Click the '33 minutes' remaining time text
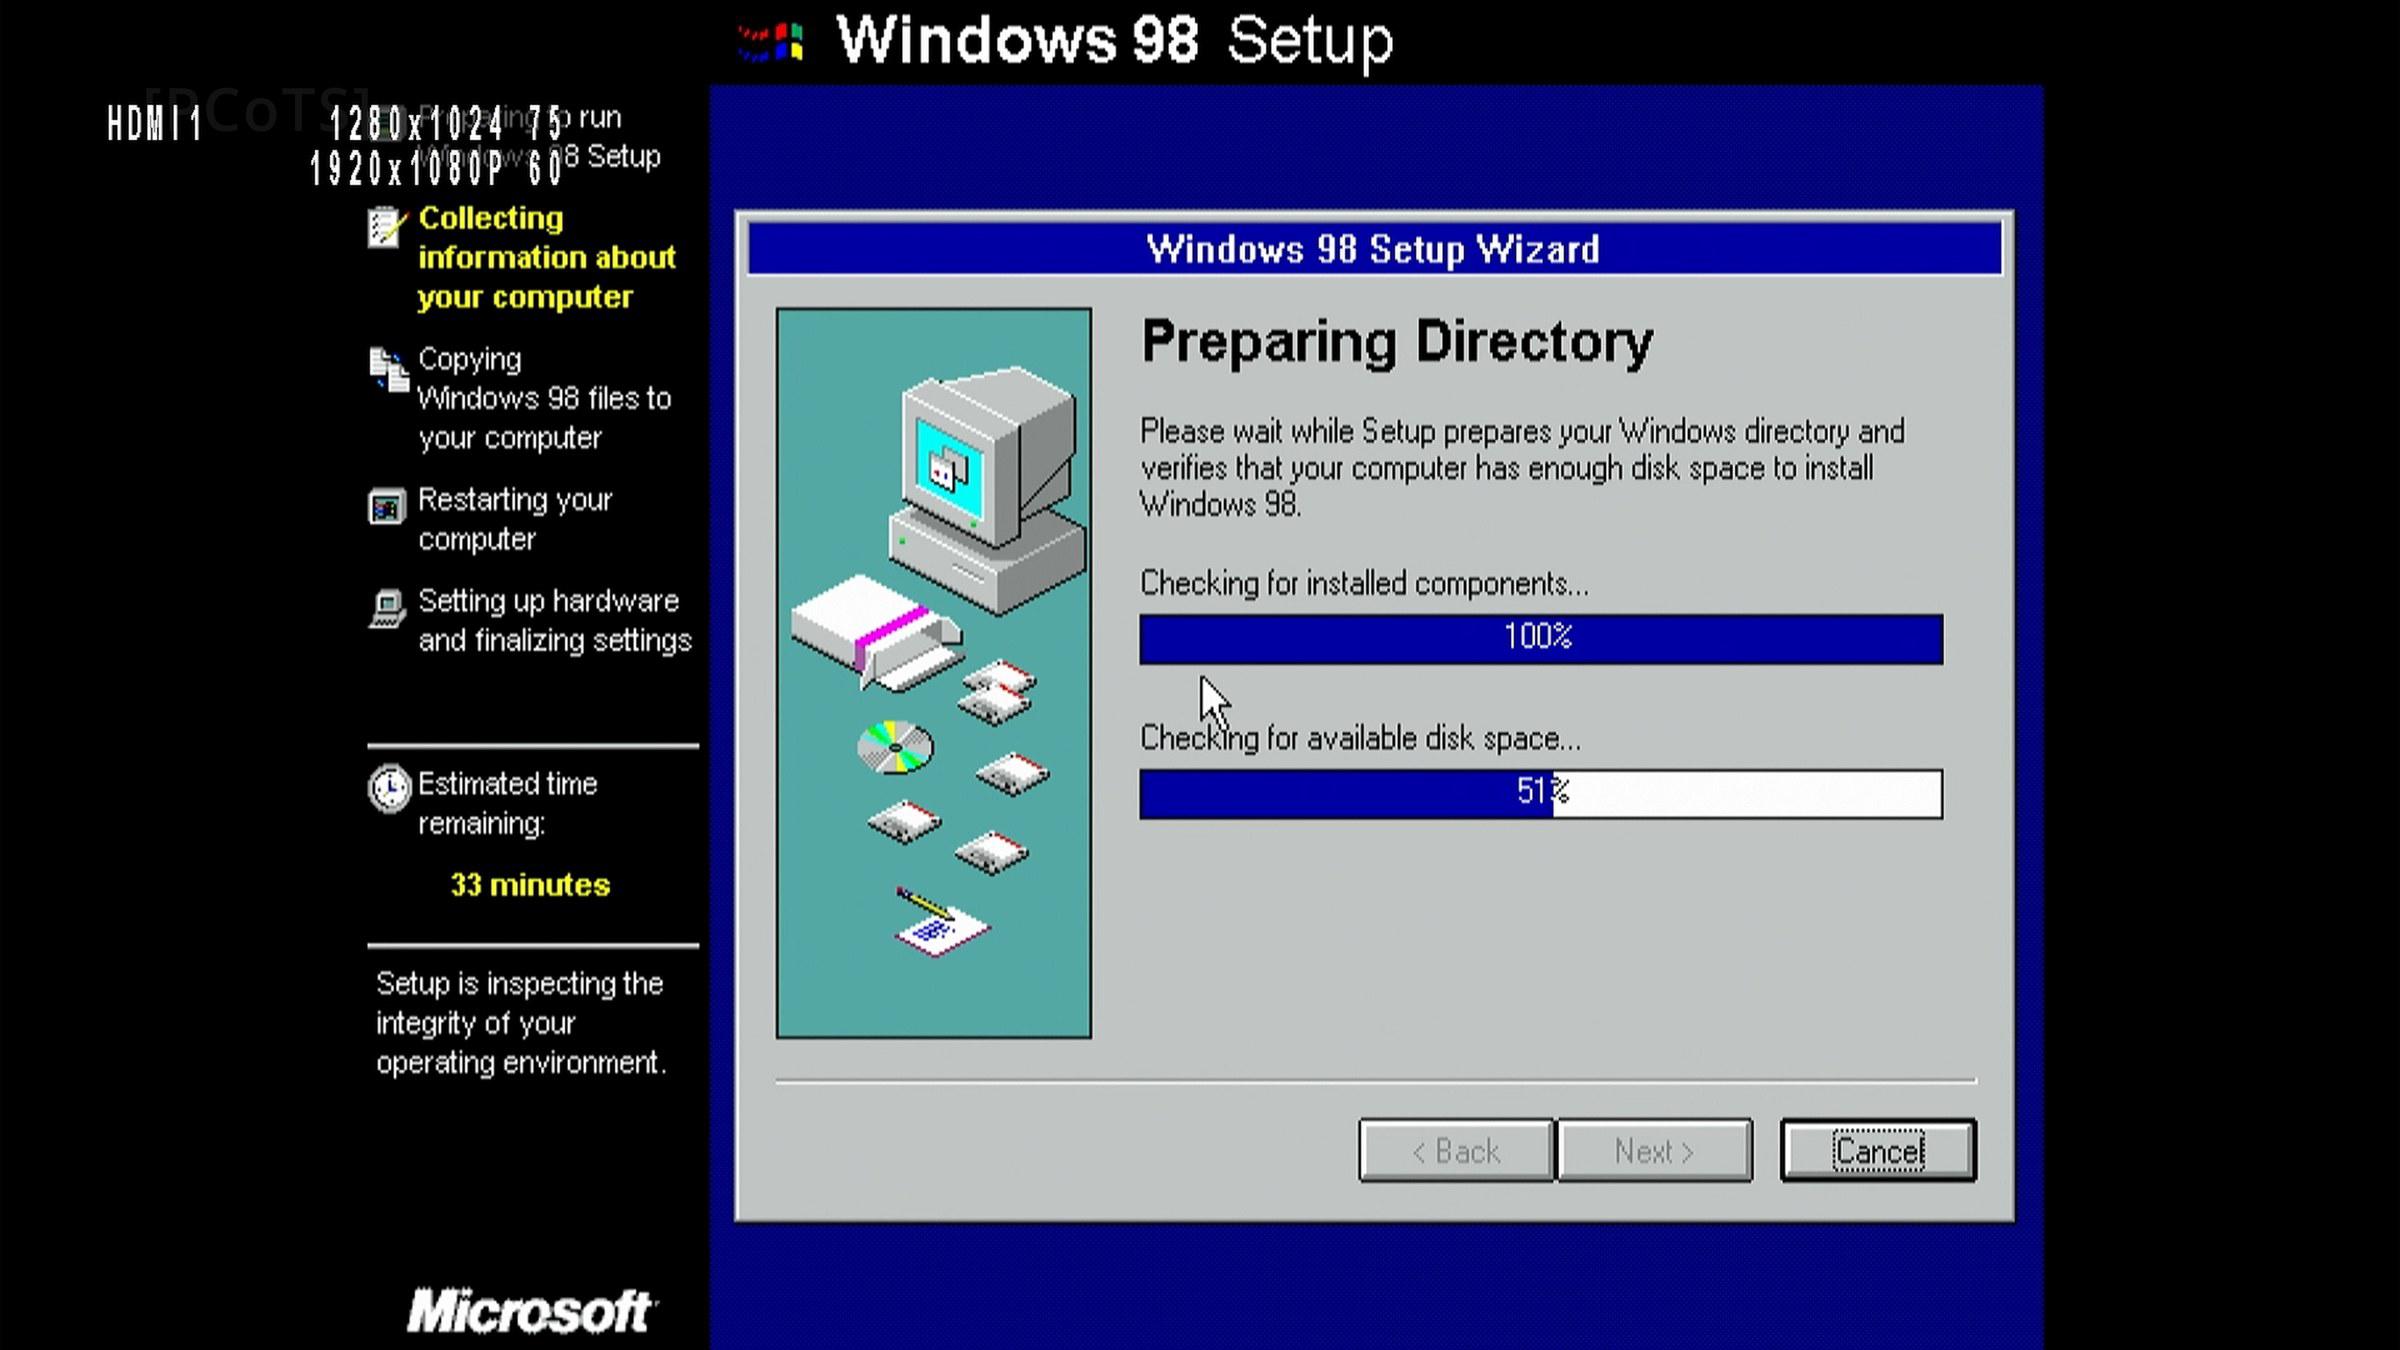This screenshot has height=1350, width=2400. pos(530,885)
